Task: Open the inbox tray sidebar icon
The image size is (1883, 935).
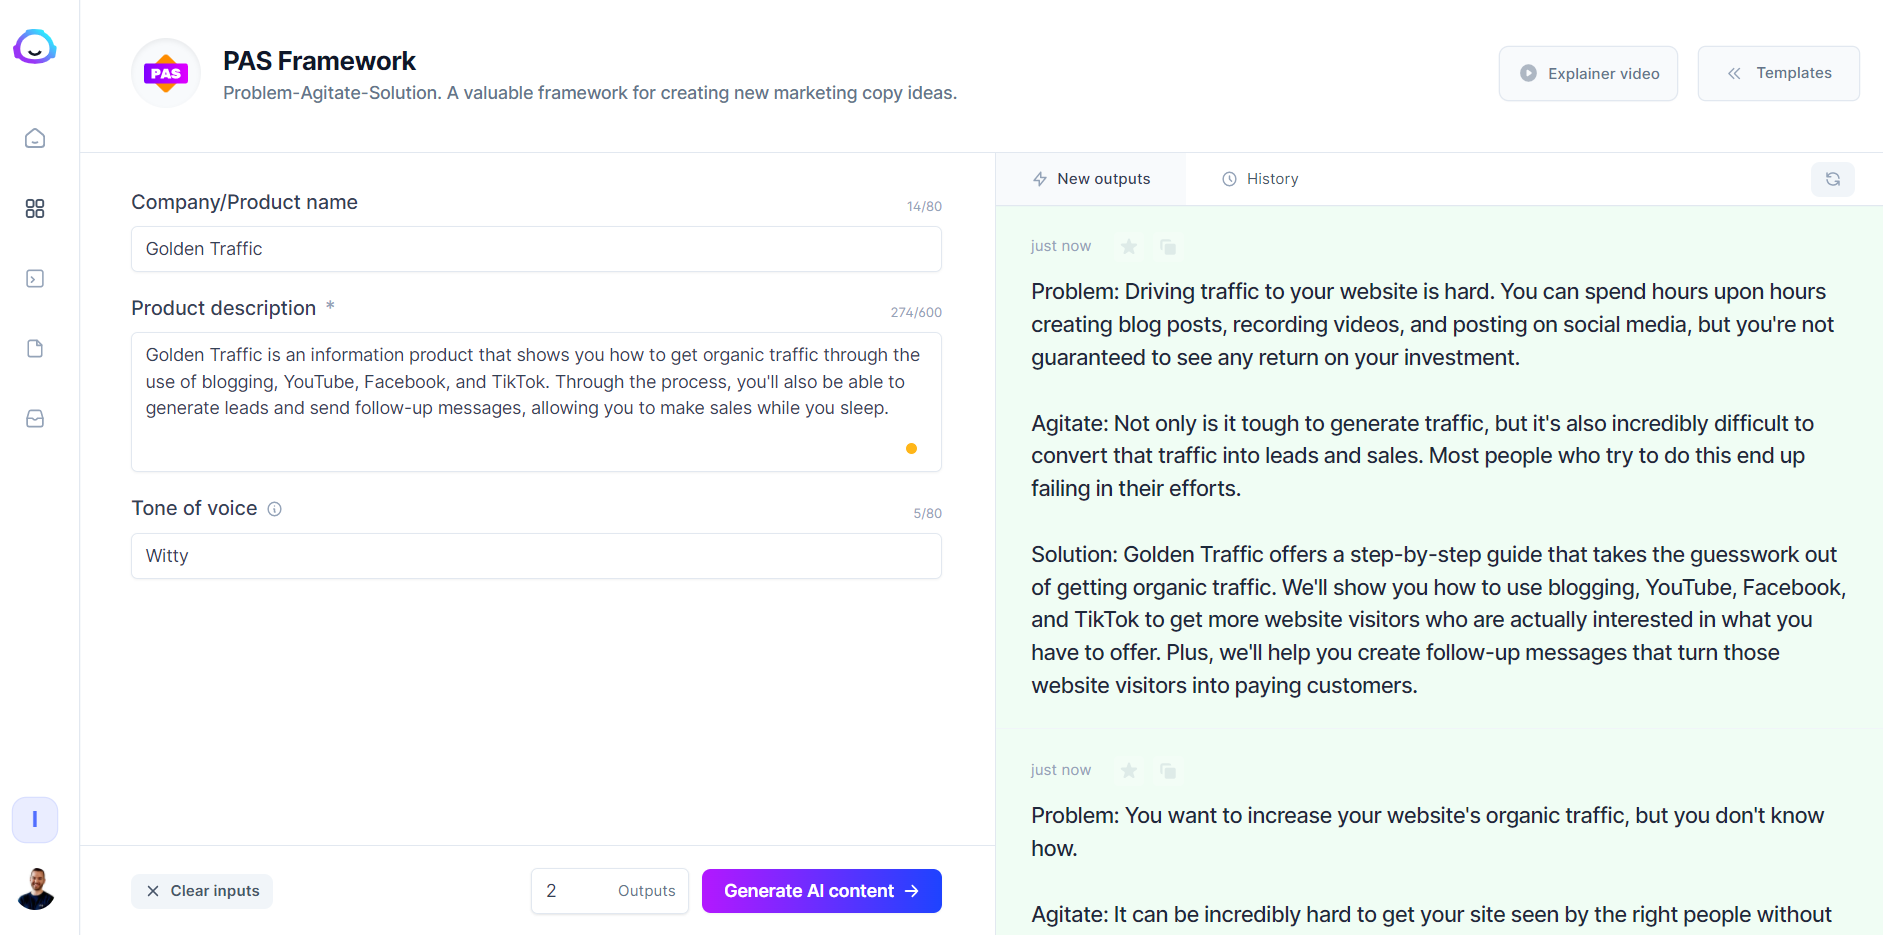Action: pos(35,418)
